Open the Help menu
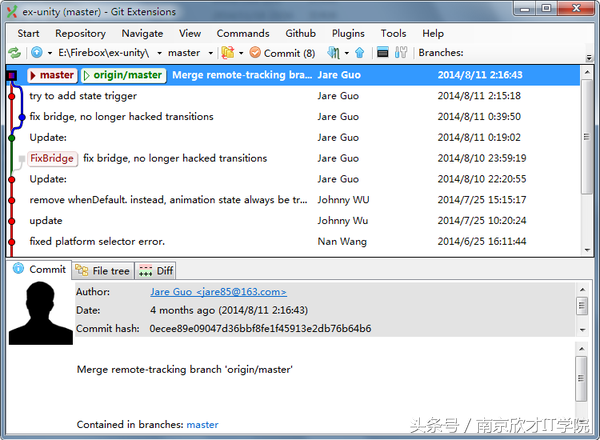 [433, 34]
